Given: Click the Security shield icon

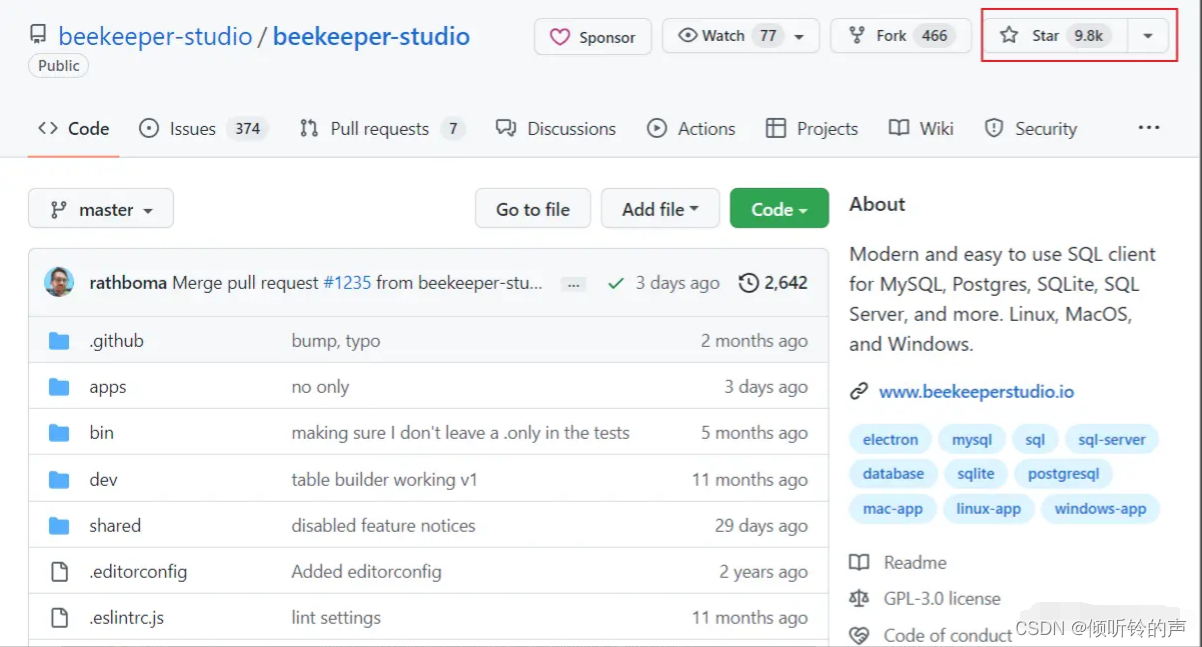Looking at the screenshot, I should pyautogui.click(x=994, y=128).
